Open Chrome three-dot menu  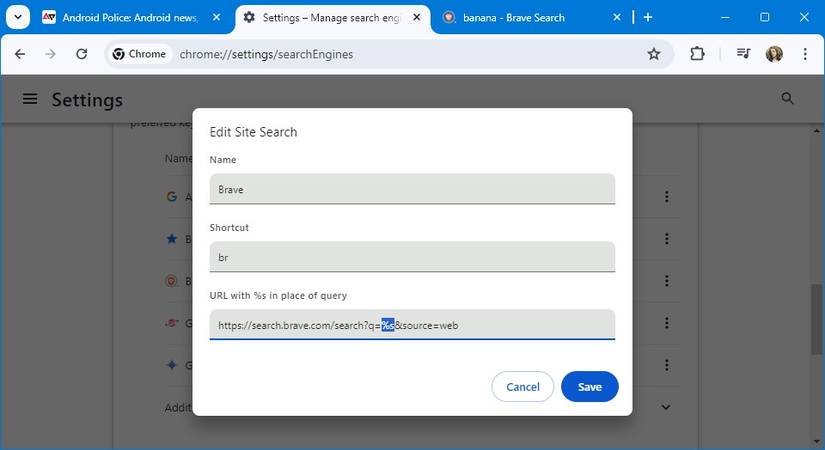click(x=805, y=54)
